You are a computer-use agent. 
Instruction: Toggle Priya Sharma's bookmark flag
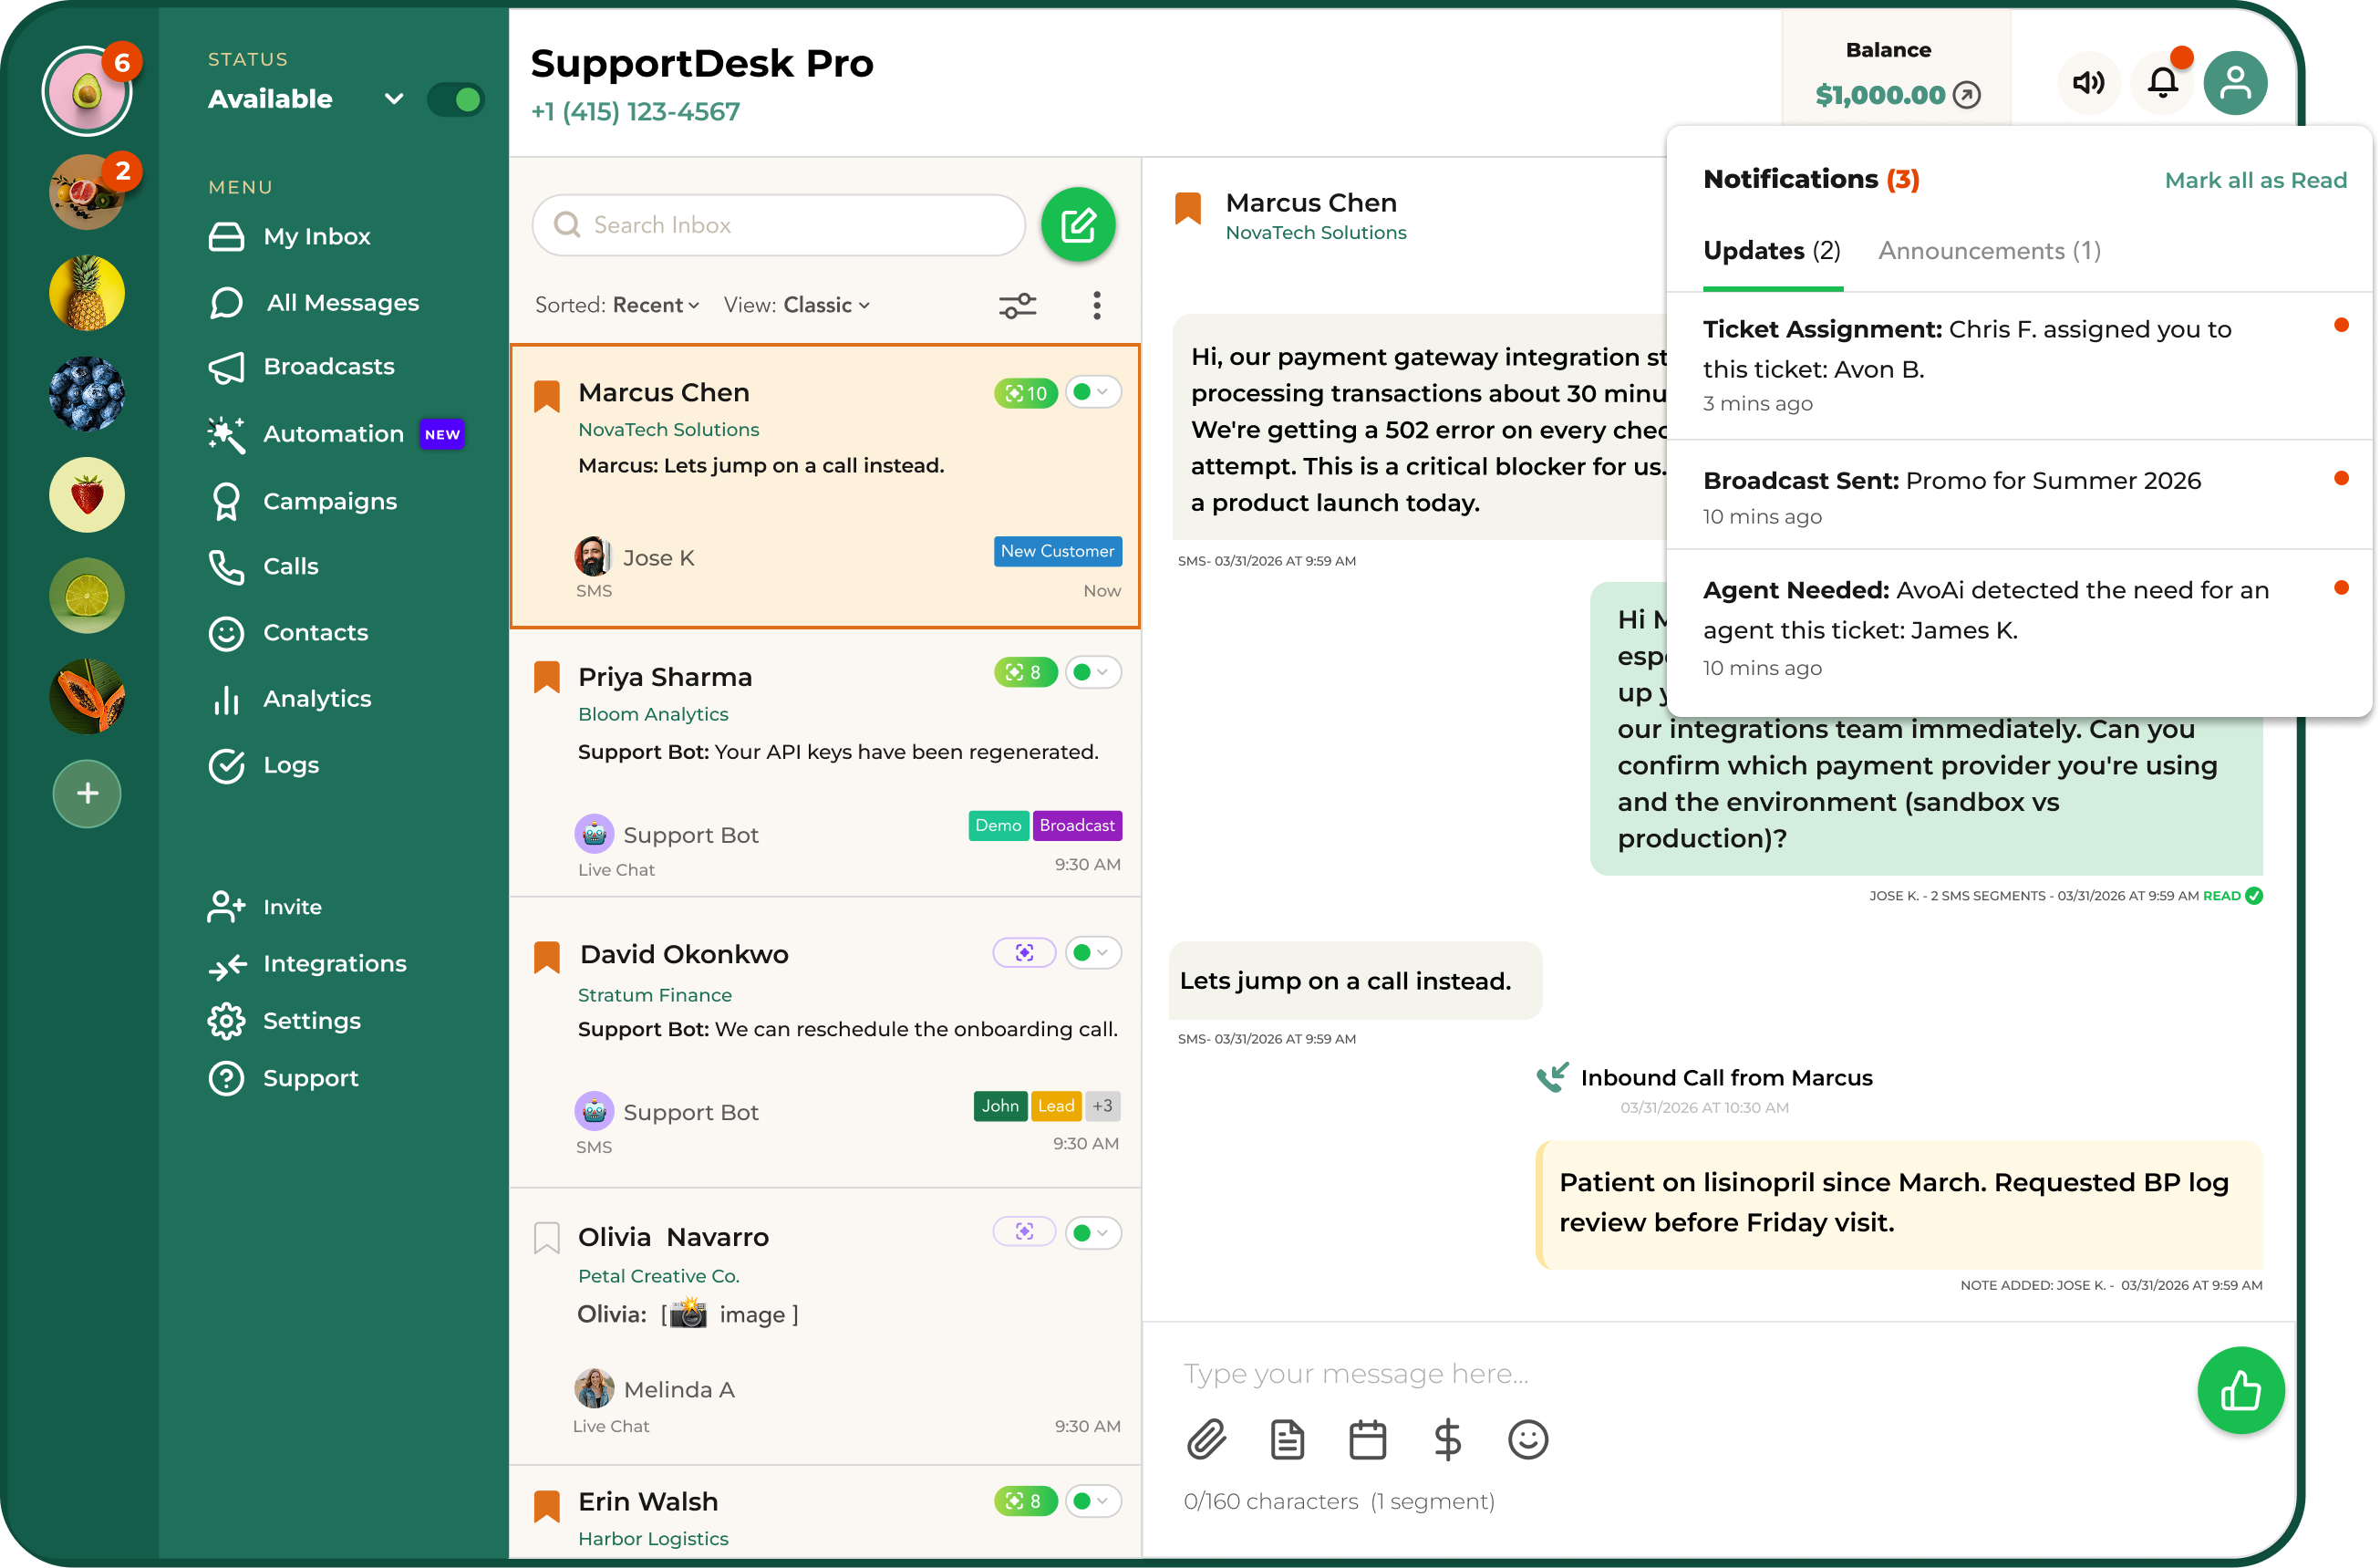pyautogui.click(x=546, y=677)
